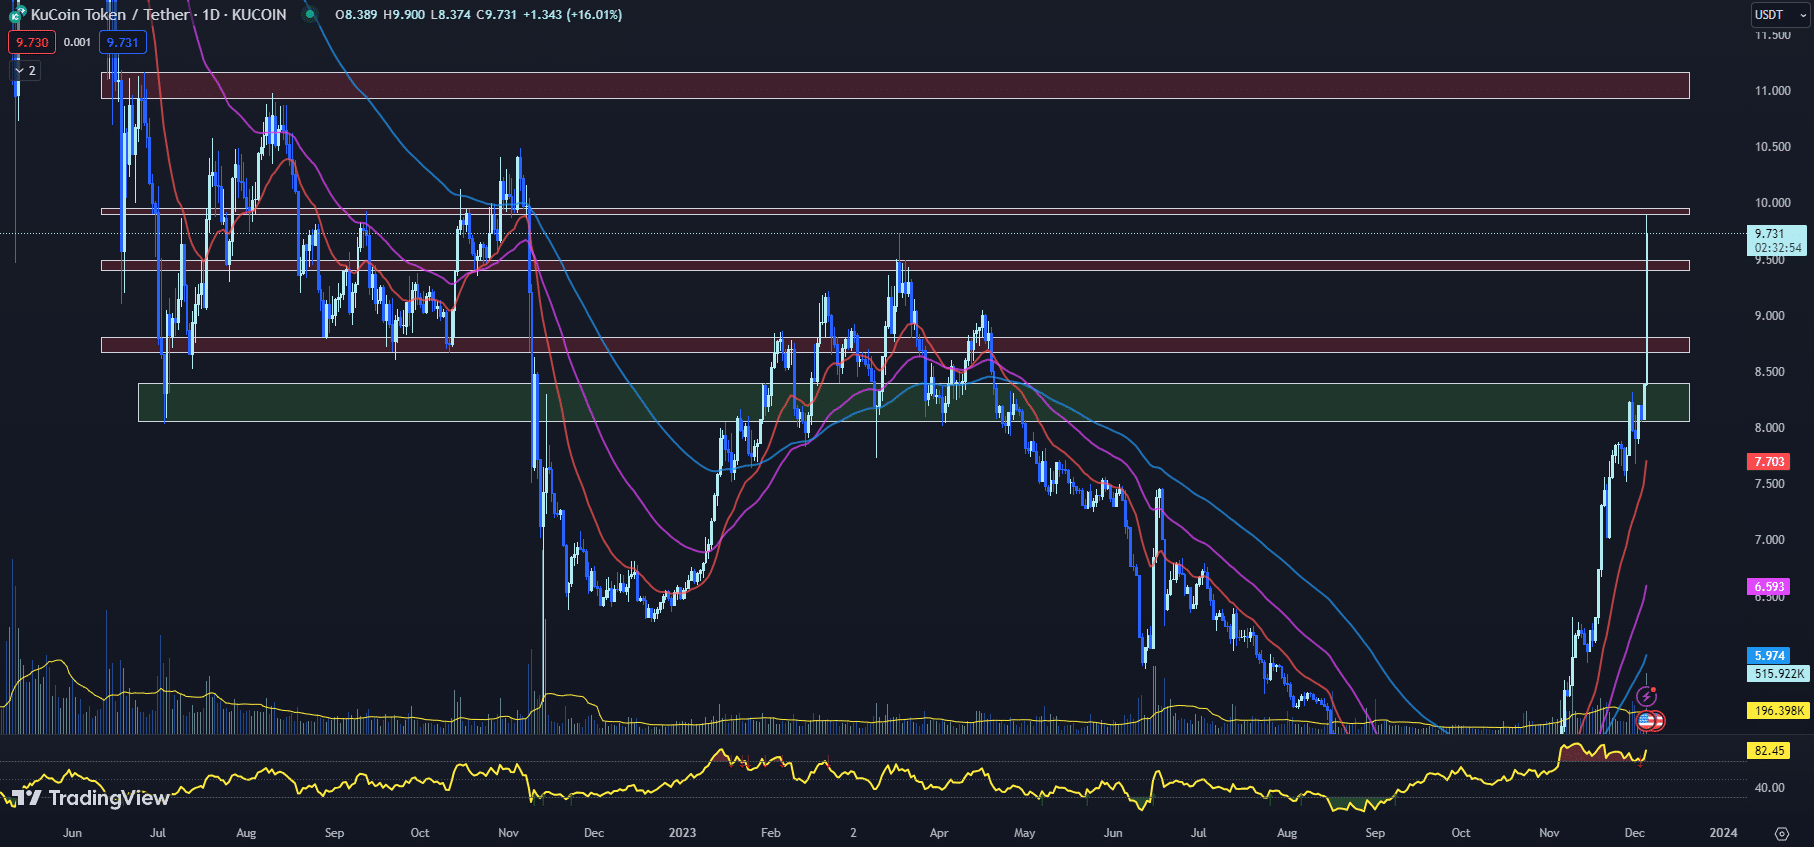
Task: Click the purple lightning bolt event icon
Action: coord(1646,696)
